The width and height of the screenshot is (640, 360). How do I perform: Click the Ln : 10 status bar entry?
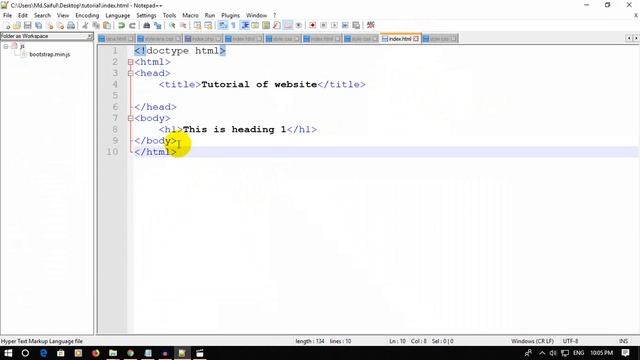click(397, 341)
